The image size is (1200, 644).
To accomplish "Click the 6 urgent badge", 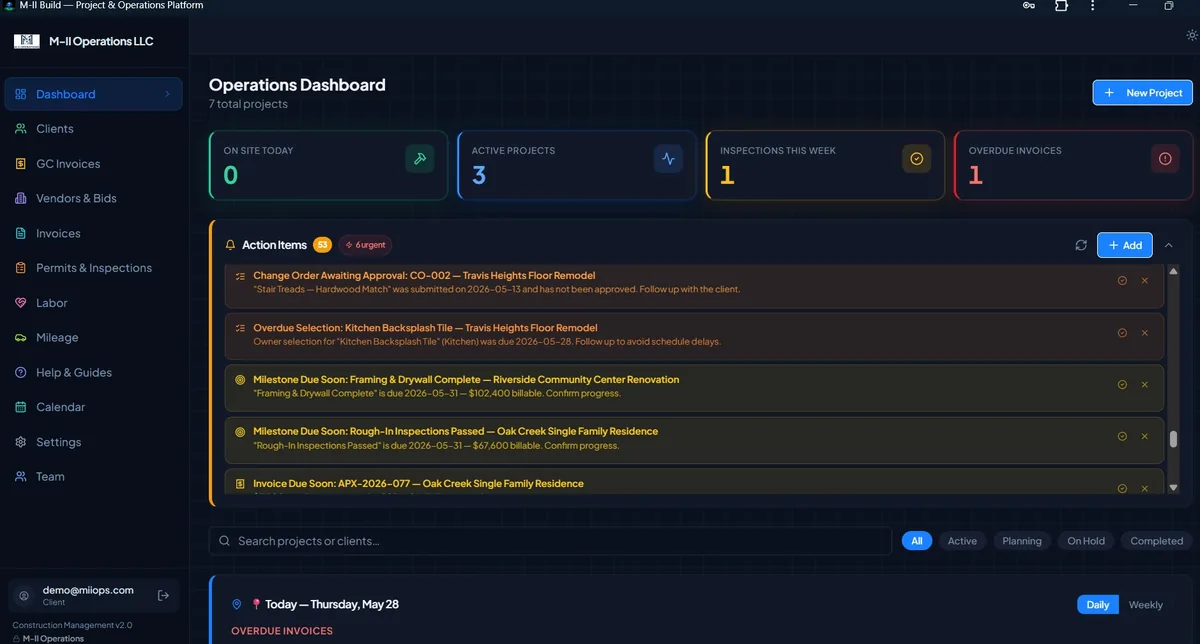I will tap(364, 245).
